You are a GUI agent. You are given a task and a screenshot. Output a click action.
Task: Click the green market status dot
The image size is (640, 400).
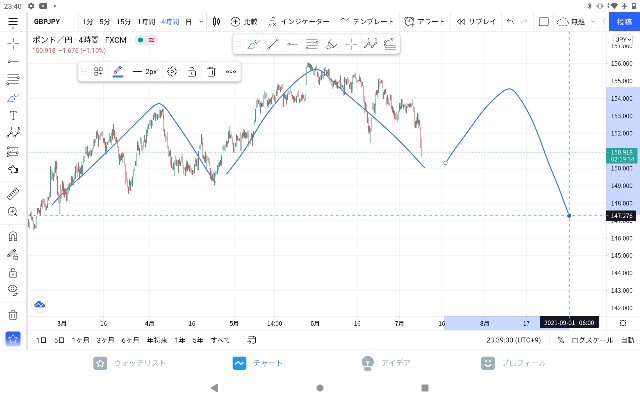click(140, 40)
